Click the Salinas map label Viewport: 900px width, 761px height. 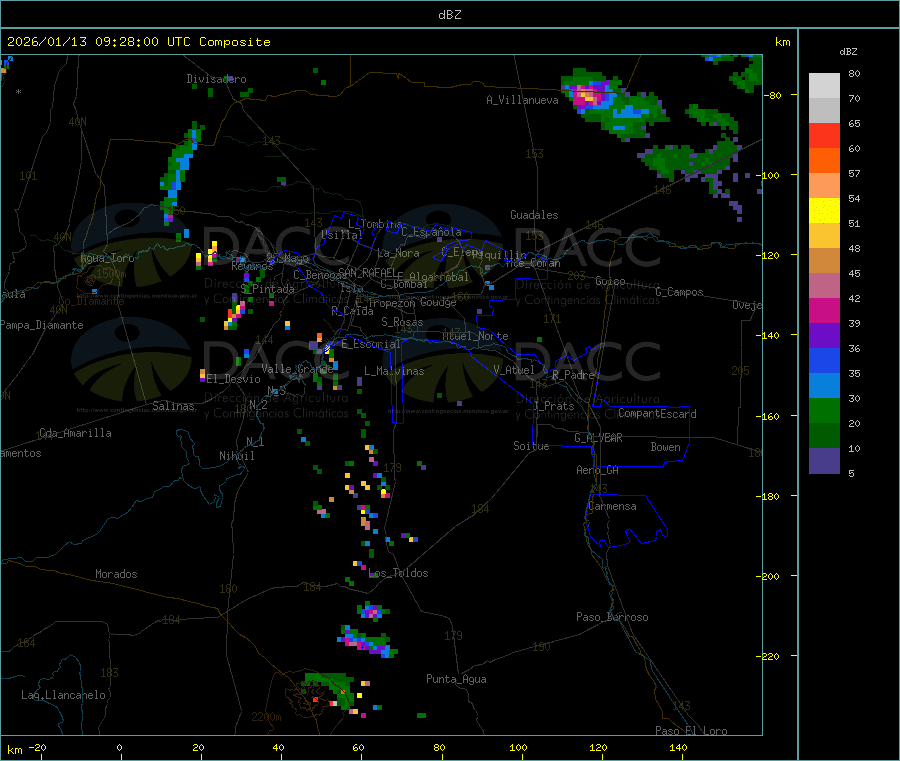click(173, 406)
